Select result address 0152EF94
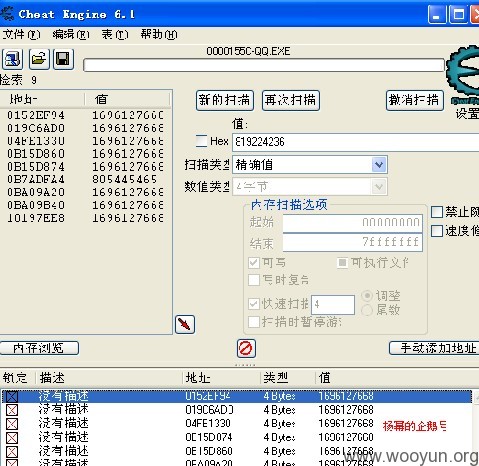The image size is (479, 466). pos(36,115)
